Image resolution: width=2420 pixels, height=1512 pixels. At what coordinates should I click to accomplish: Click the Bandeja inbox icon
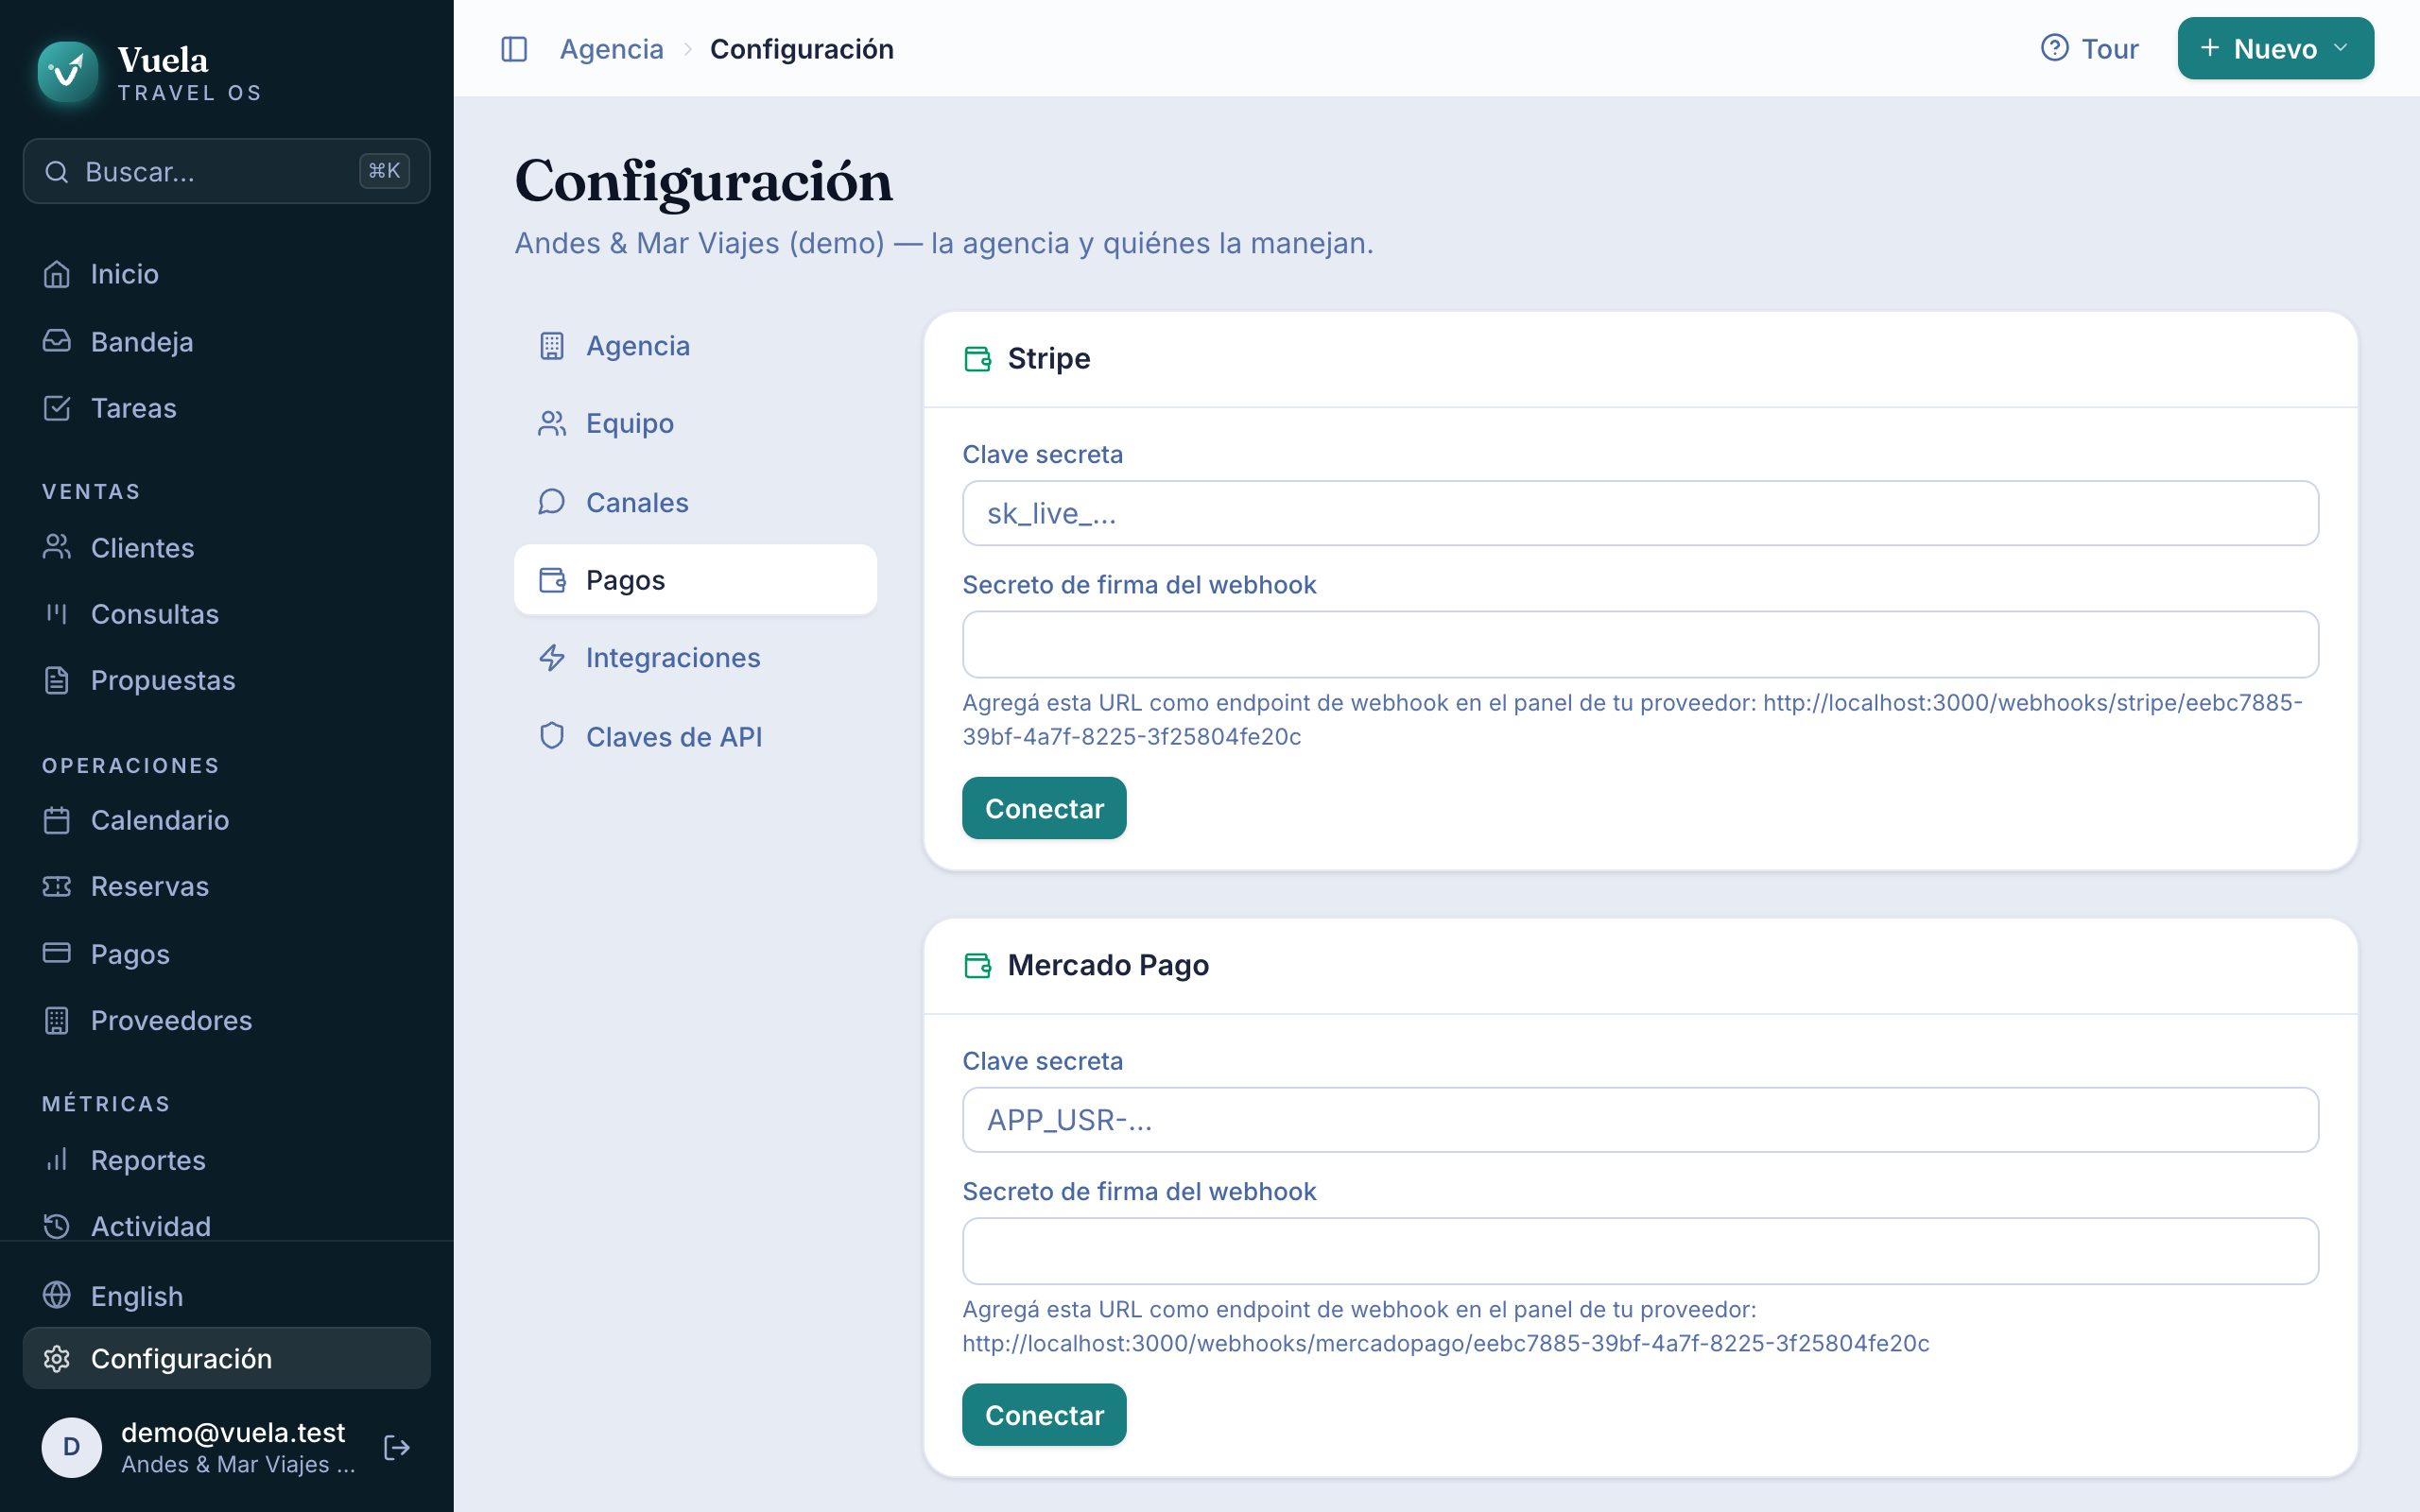(57, 341)
